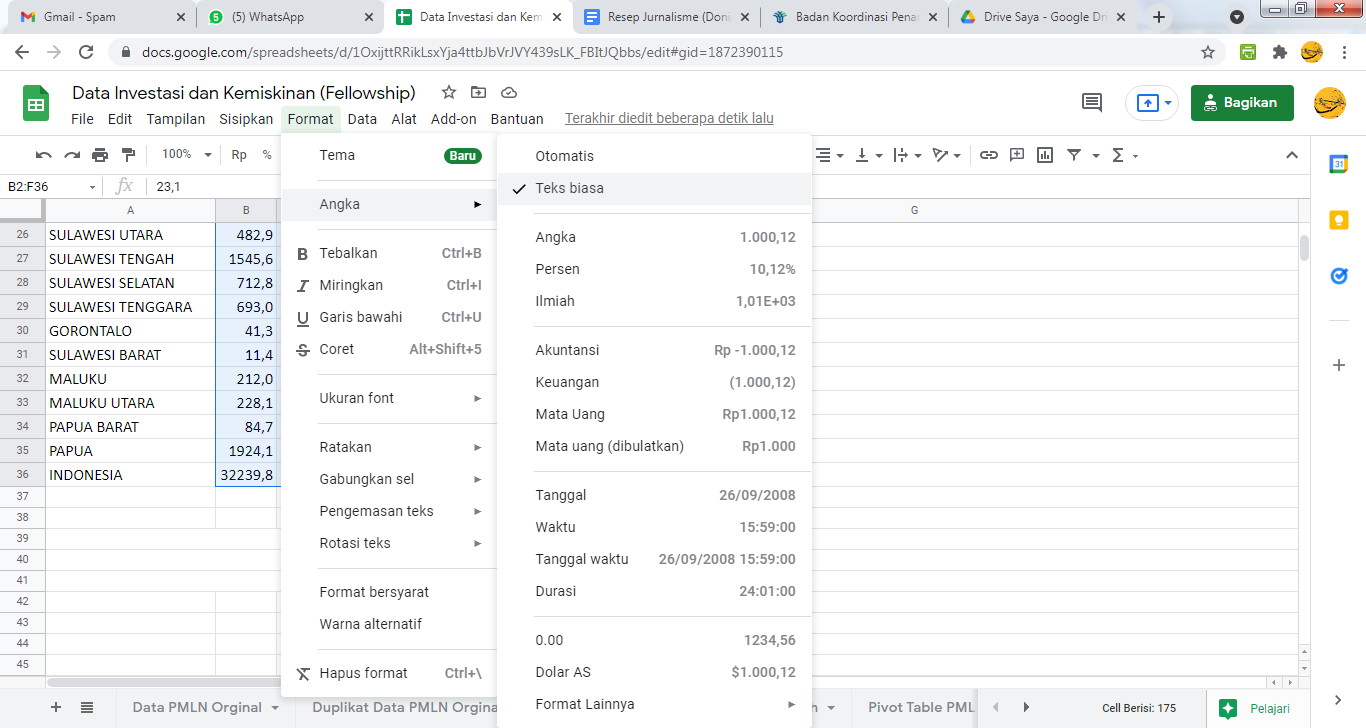Click the print icon in toolbar

pos(100,155)
